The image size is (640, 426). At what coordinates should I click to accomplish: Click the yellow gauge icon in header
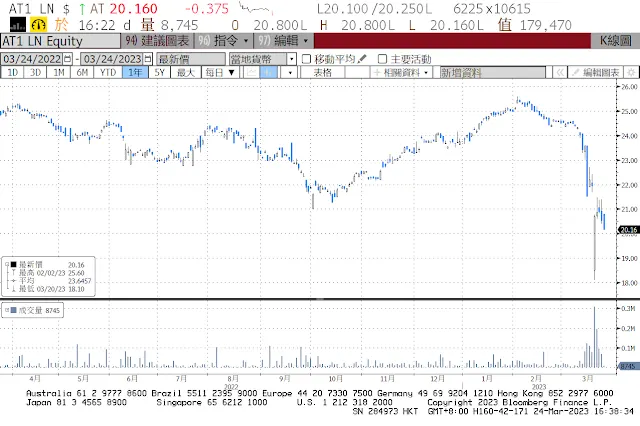39,25
